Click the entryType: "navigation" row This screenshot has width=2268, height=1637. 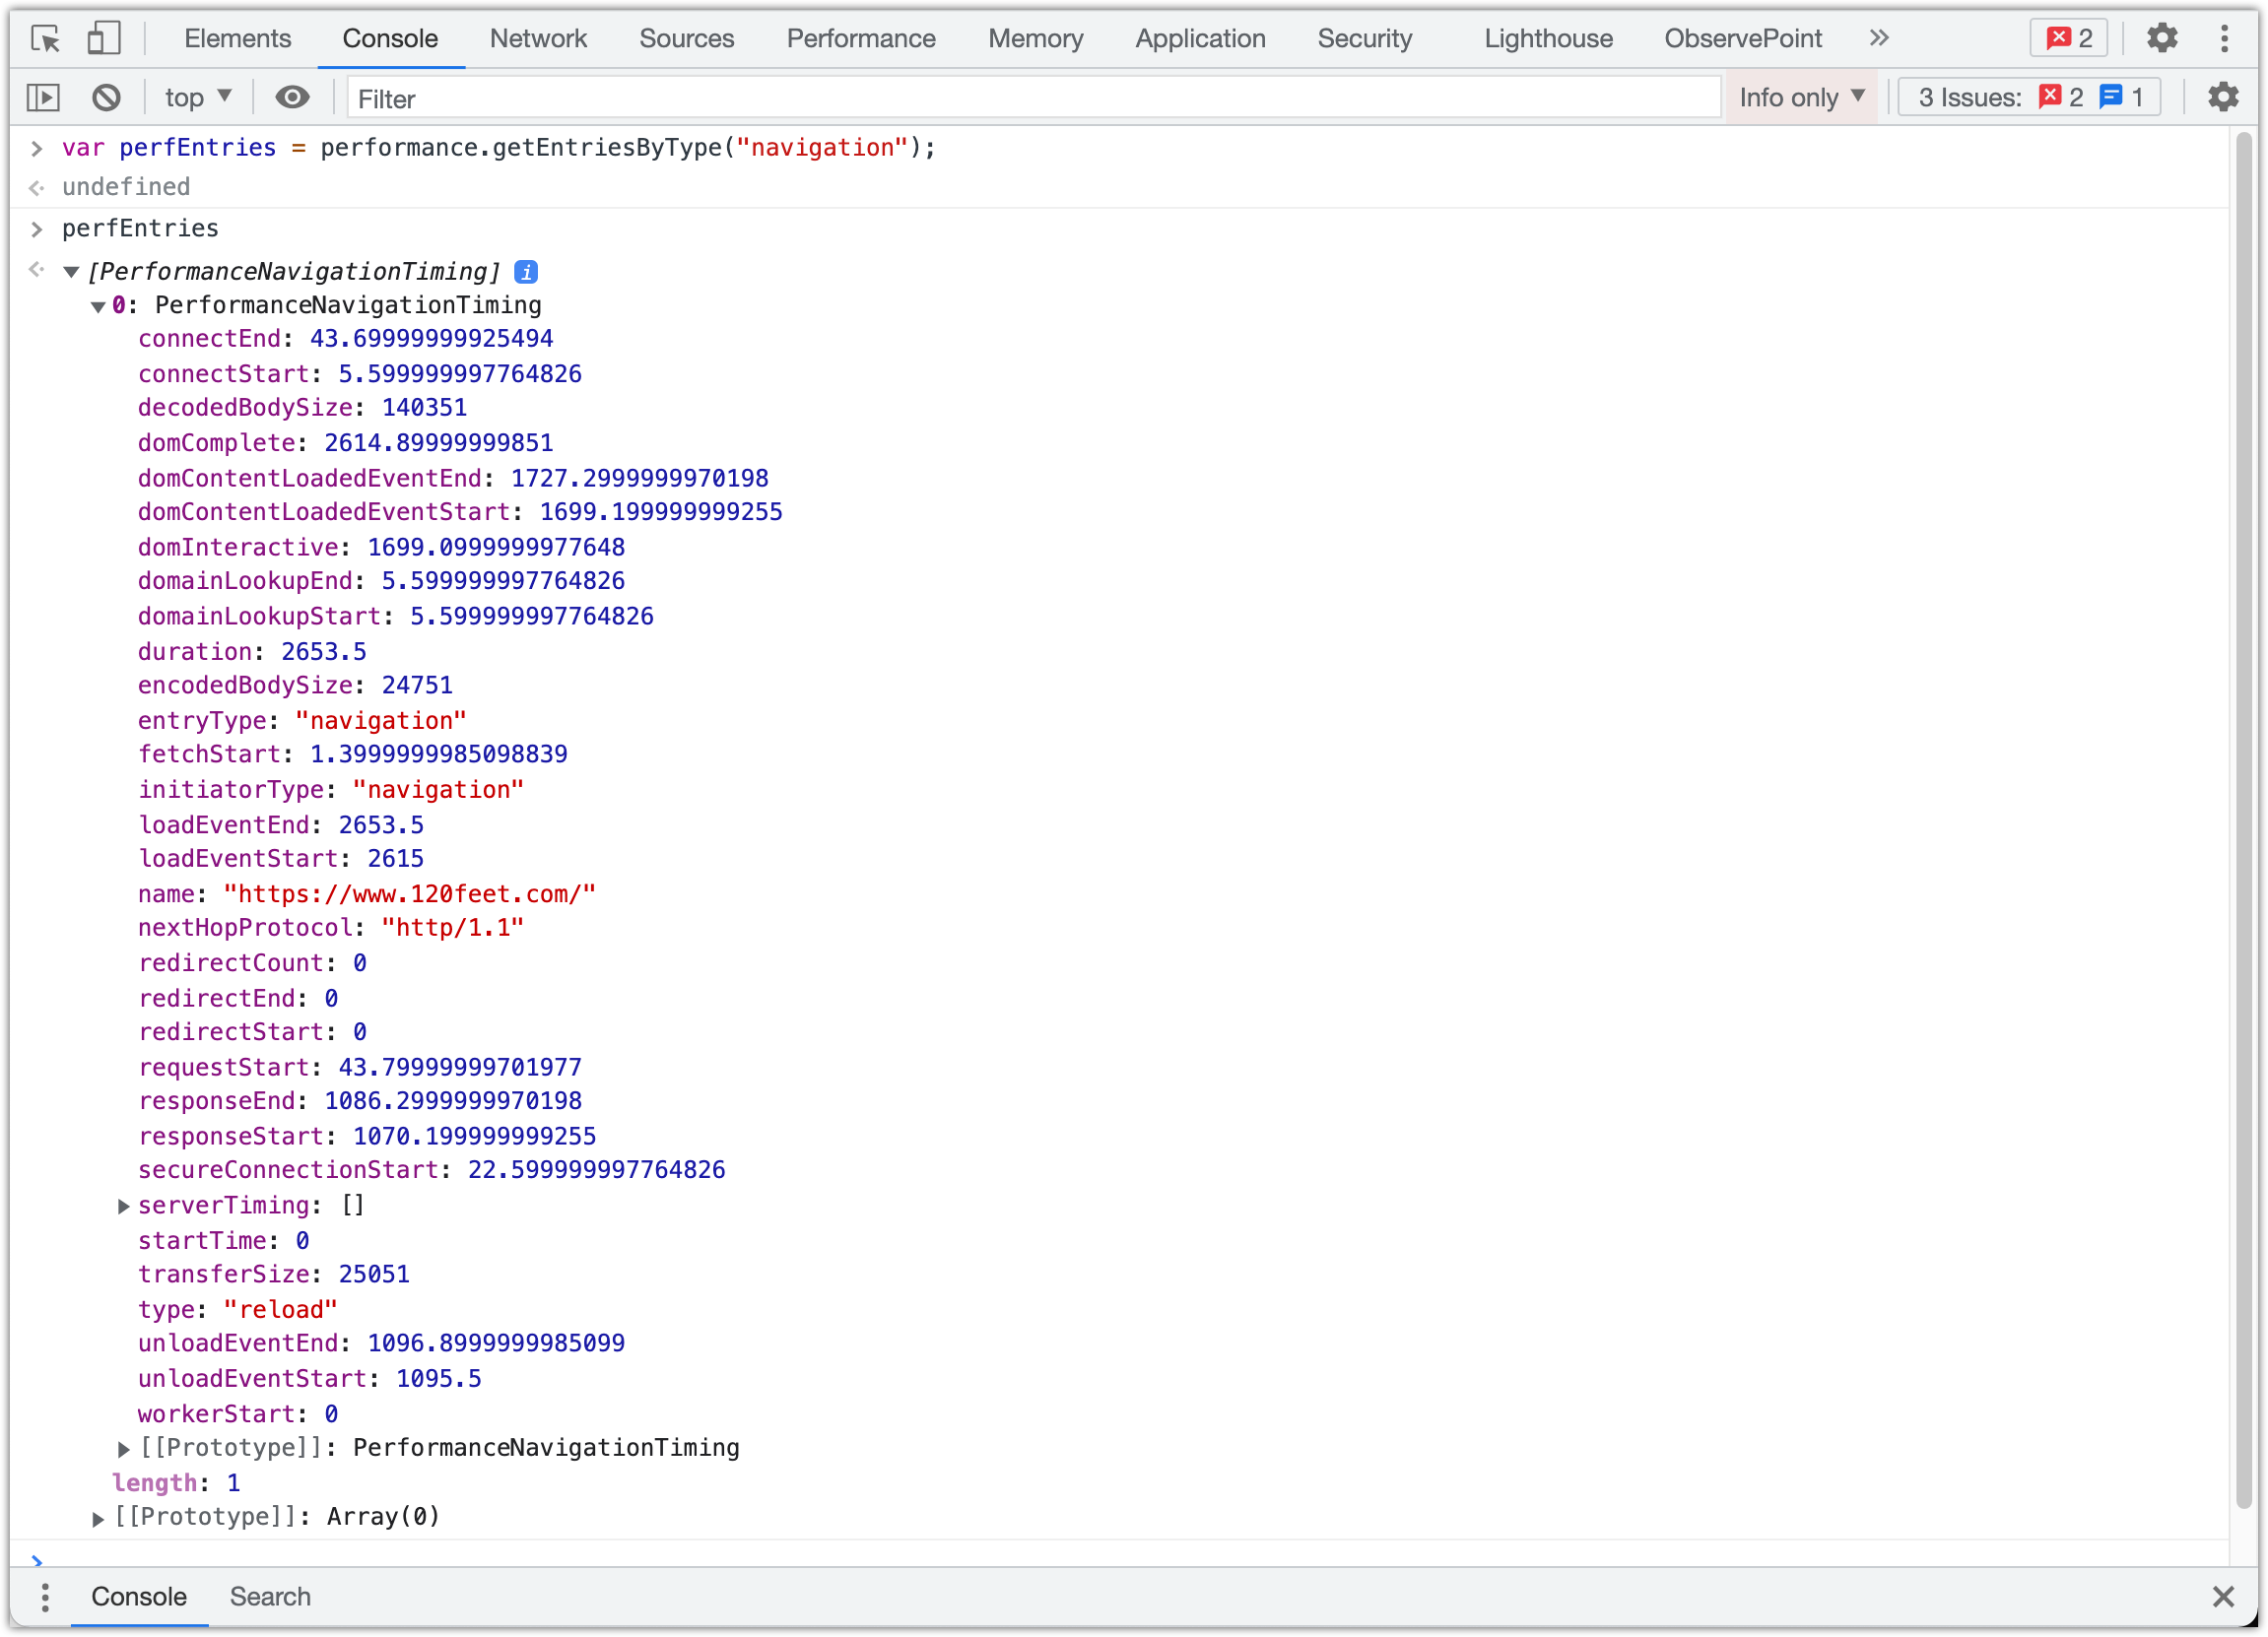302,721
